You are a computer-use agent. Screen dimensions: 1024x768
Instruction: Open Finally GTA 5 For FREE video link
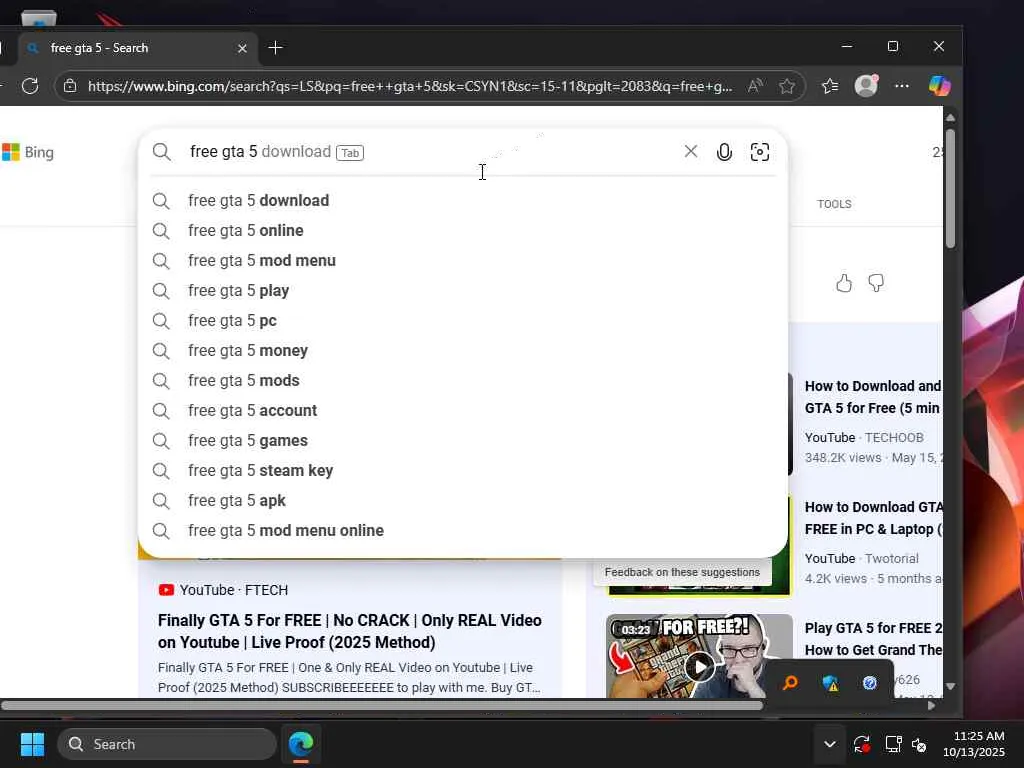click(x=349, y=631)
